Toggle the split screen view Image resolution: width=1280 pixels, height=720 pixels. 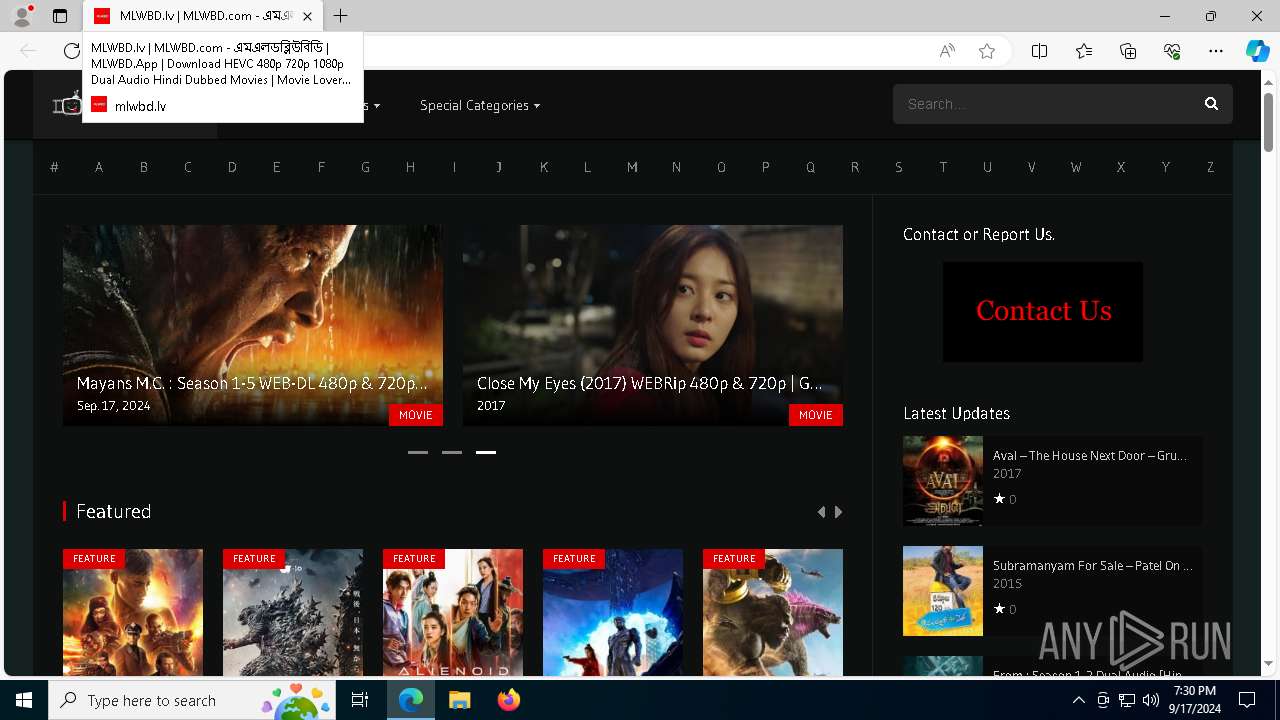(x=1039, y=51)
